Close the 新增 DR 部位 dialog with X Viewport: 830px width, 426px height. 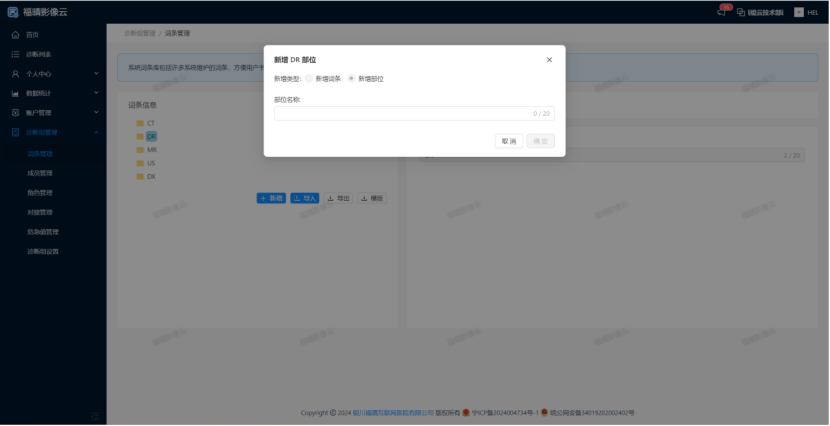point(549,60)
